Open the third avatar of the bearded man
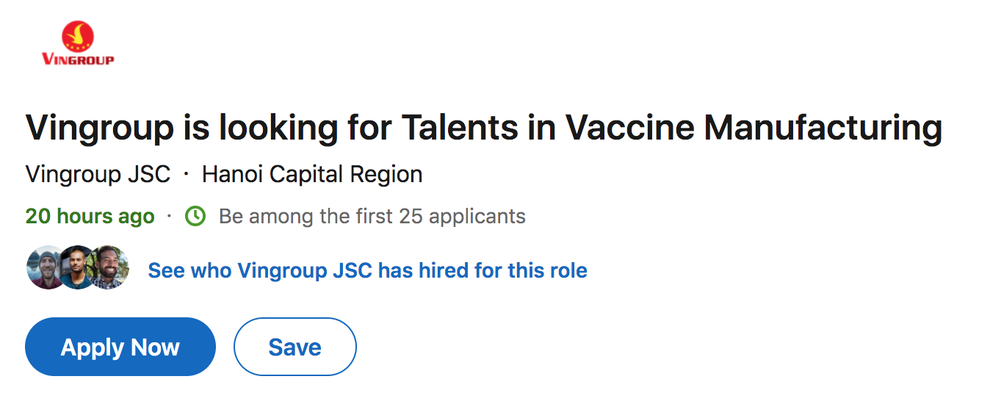Viewport: 990px width, 404px height. 110,268
